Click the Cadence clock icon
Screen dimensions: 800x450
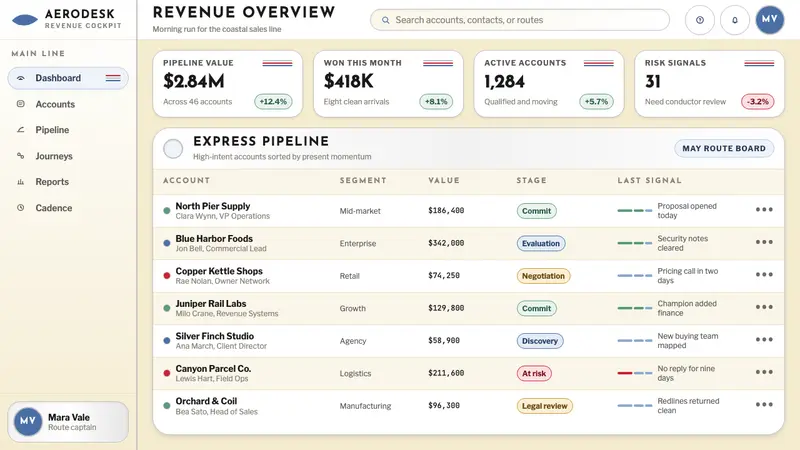20,208
